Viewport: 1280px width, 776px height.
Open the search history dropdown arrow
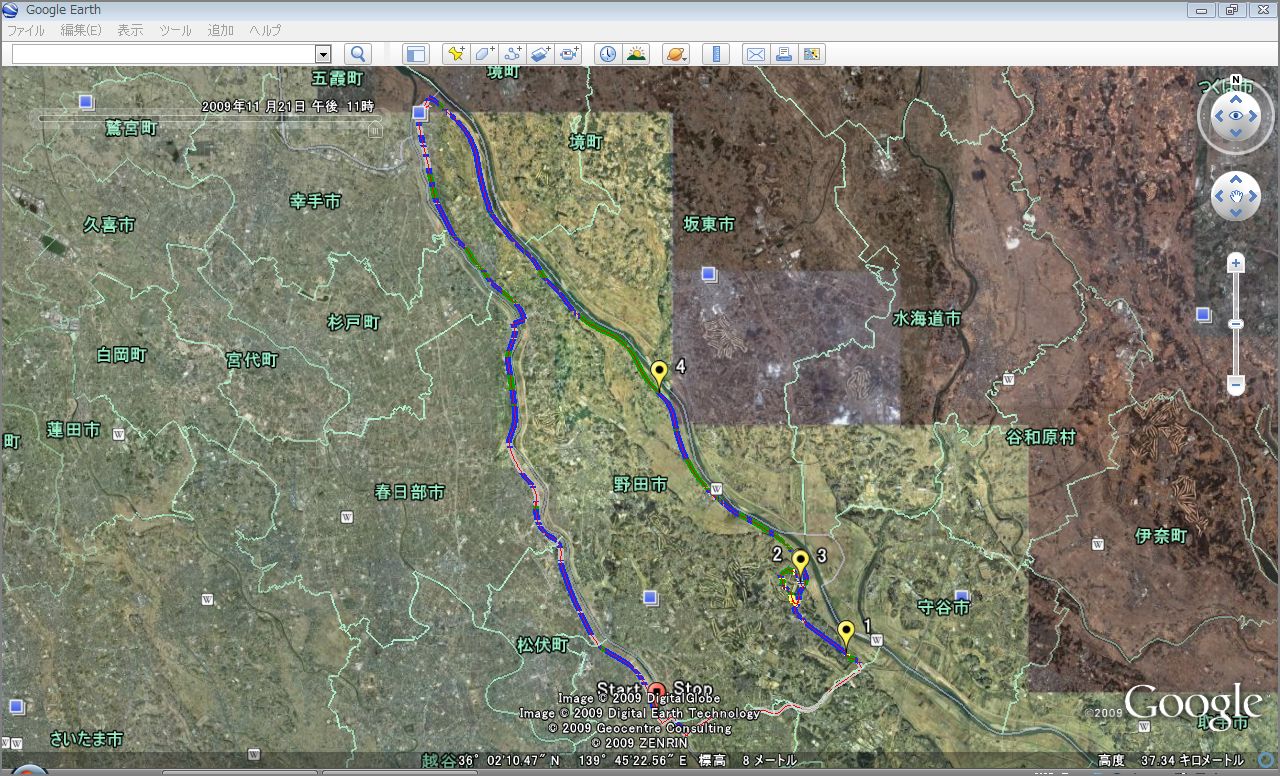pos(323,54)
